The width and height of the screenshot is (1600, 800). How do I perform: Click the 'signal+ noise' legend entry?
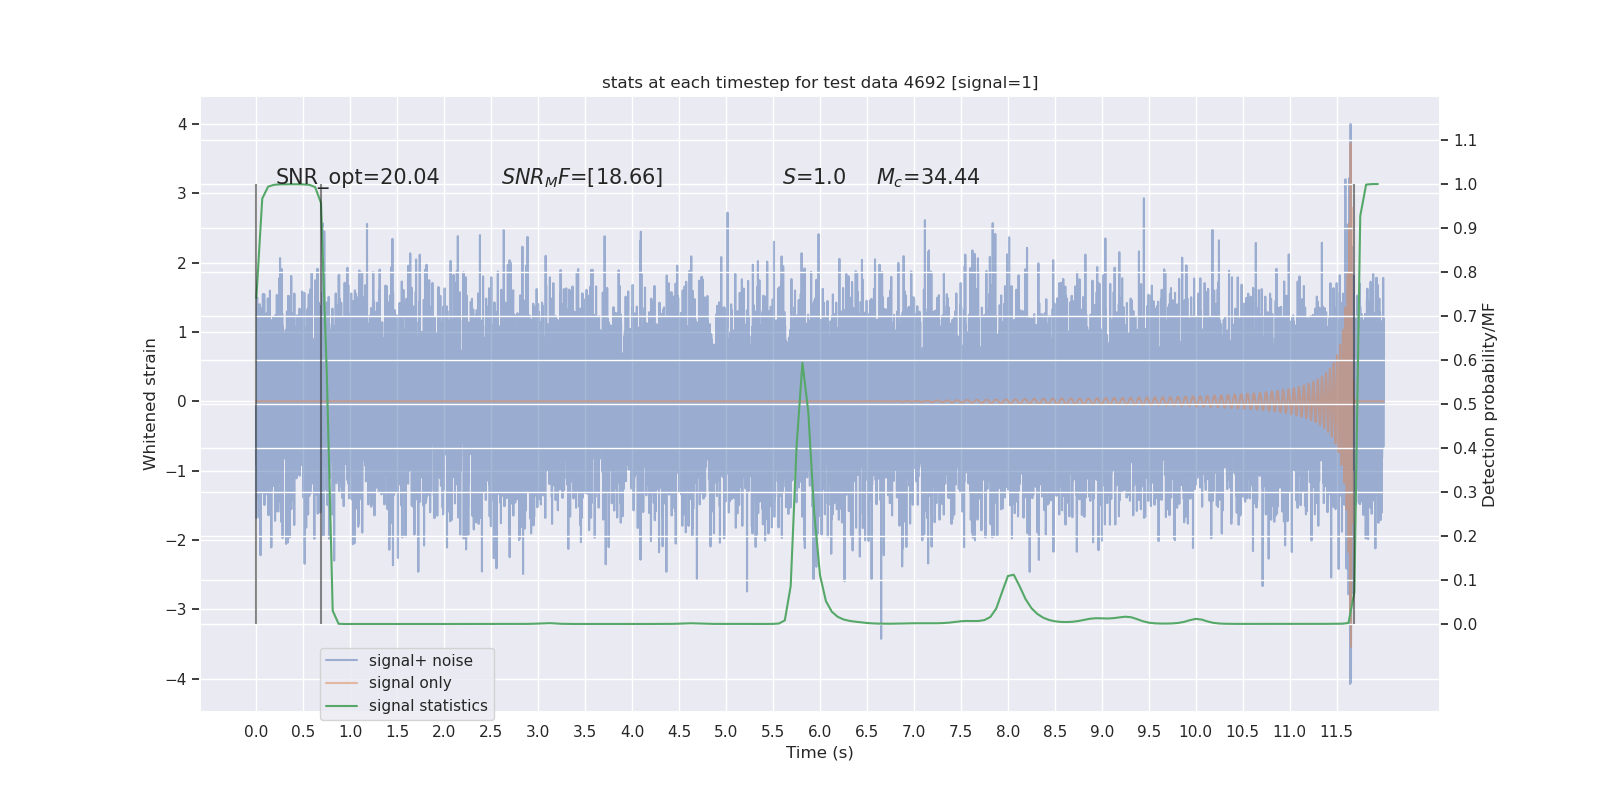click(x=421, y=661)
